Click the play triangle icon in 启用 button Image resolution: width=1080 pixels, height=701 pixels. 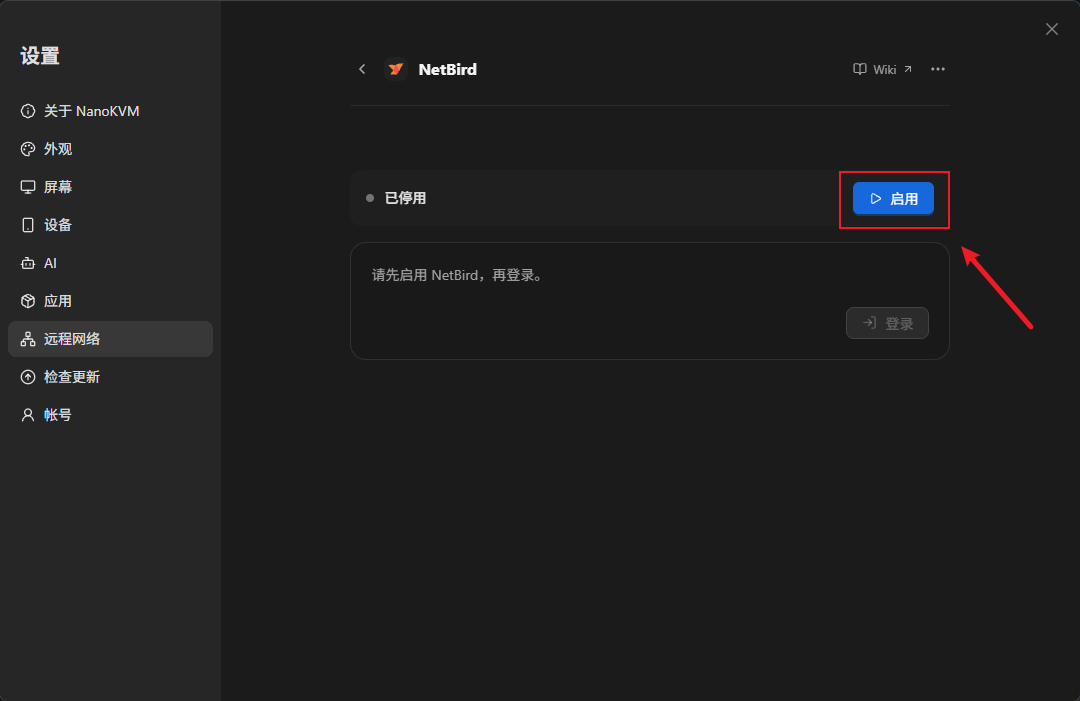coord(875,198)
